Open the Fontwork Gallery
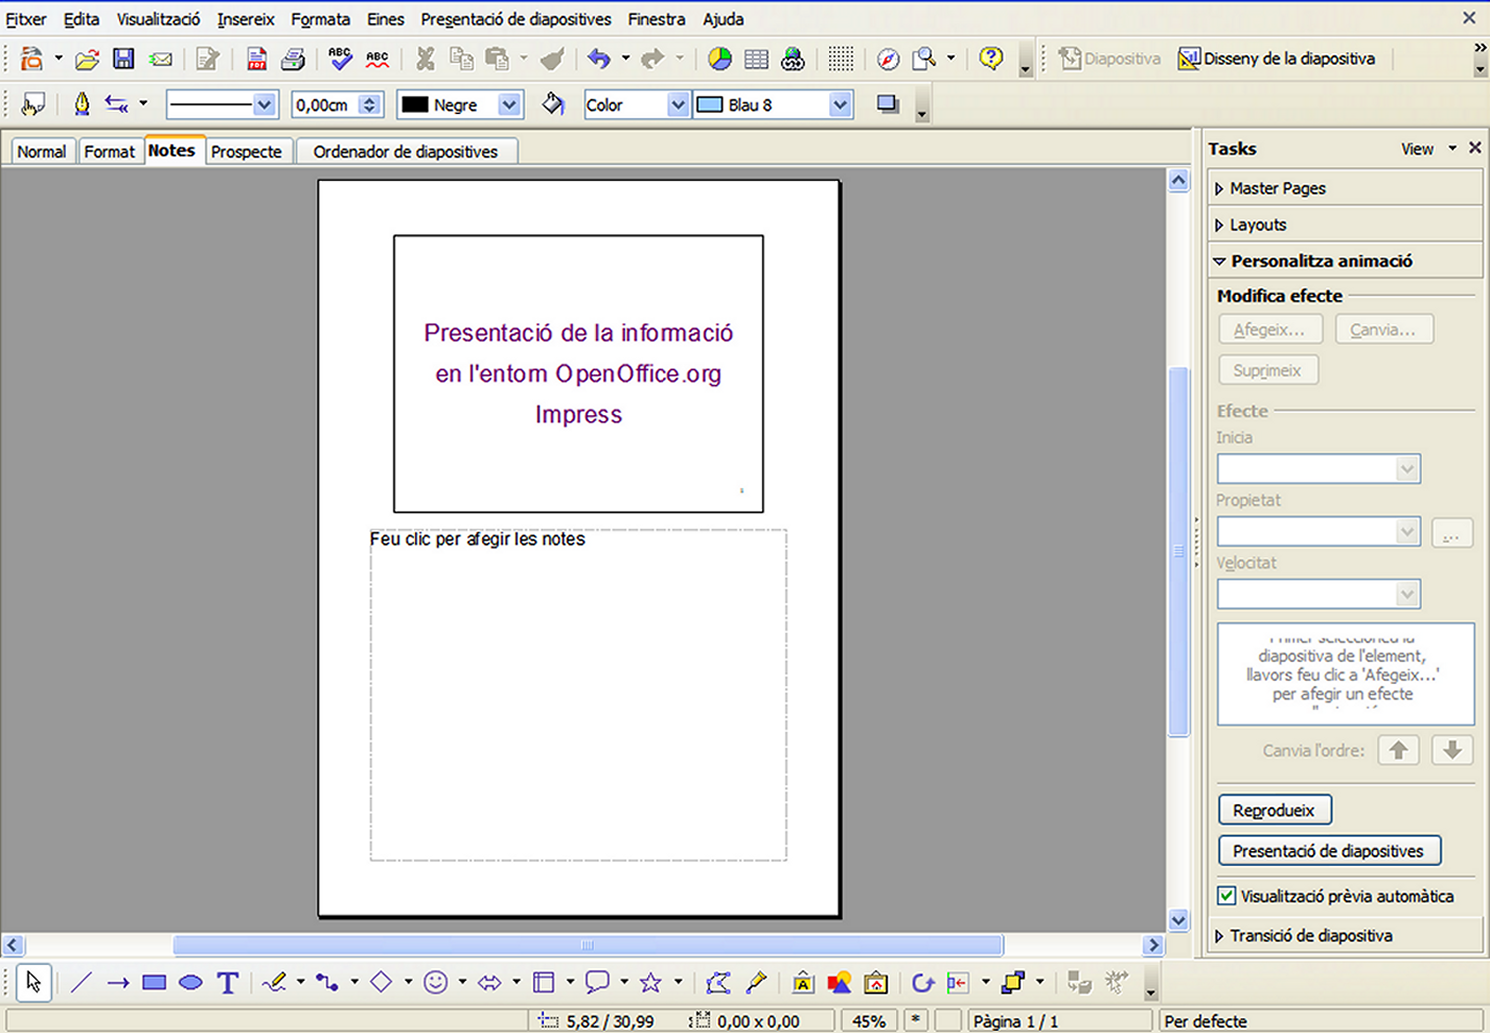The width and height of the screenshot is (1490, 1033). 803,983
